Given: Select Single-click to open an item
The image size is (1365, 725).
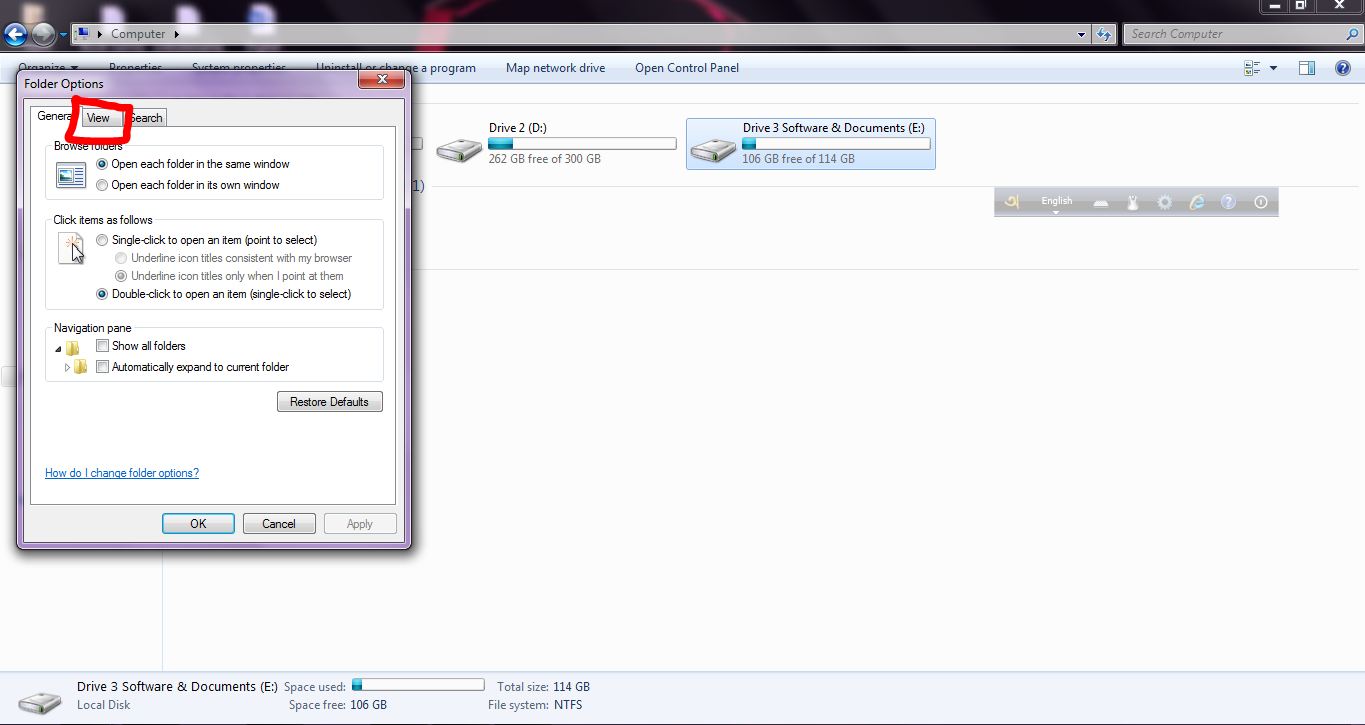Looking at the screenshot, I should (x=101, y=240).
